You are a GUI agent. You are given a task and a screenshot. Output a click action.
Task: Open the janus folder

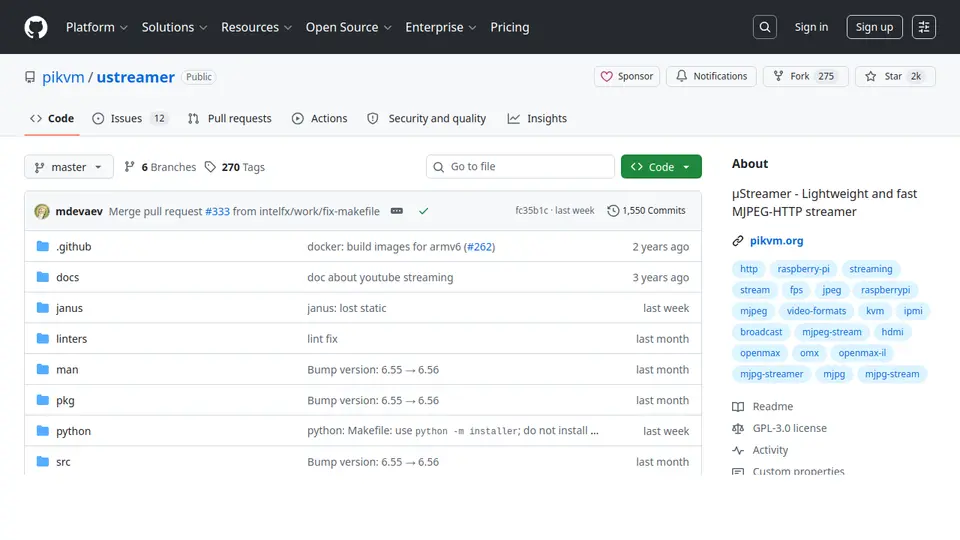69,308
